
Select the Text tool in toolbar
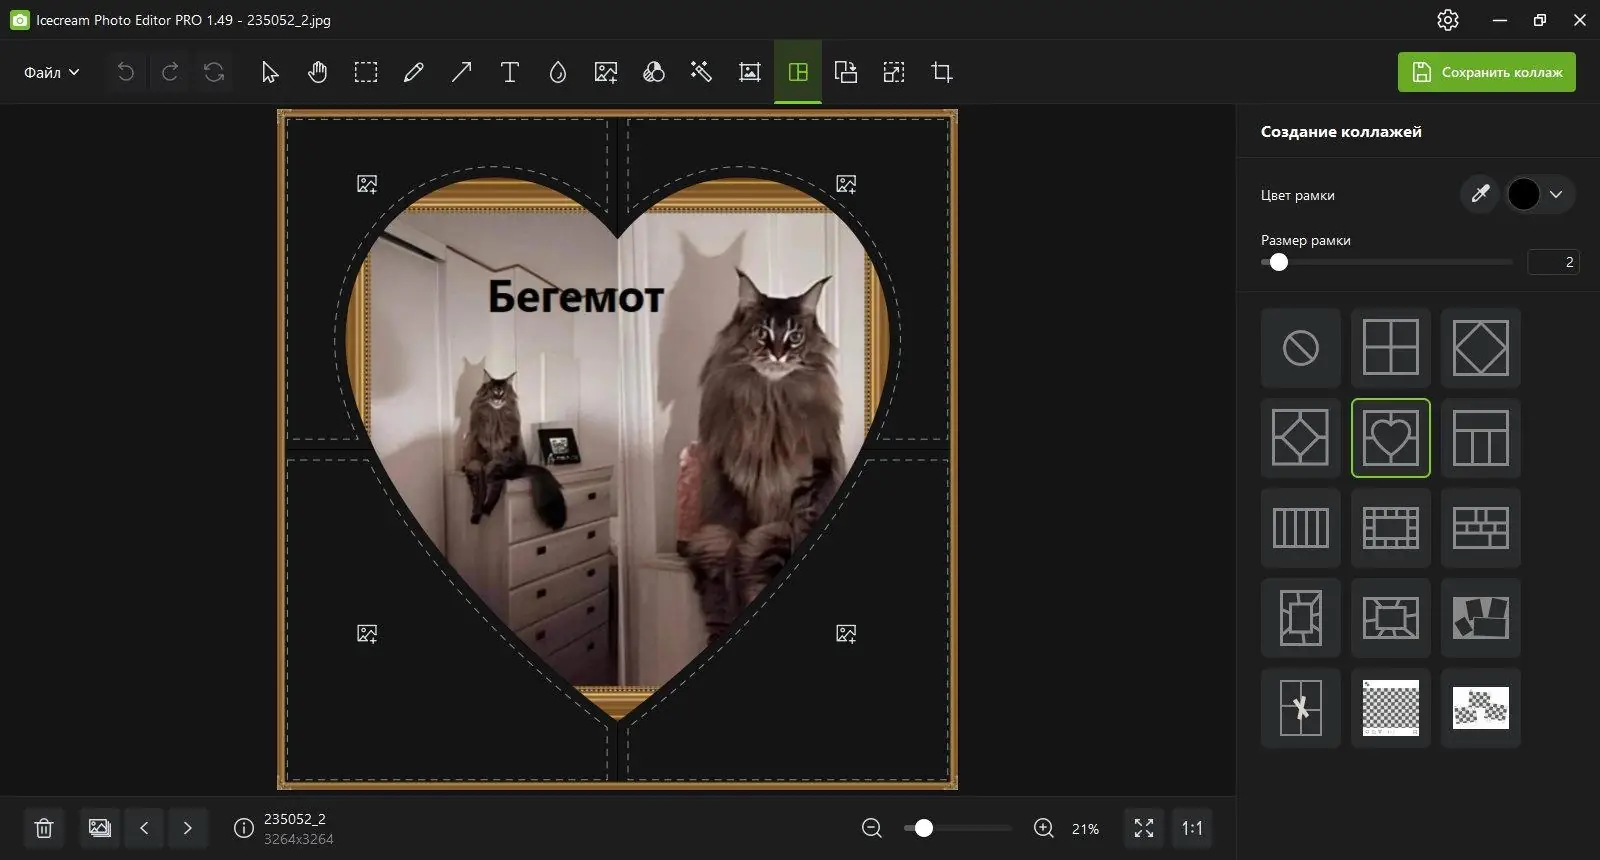coord(509,72)
